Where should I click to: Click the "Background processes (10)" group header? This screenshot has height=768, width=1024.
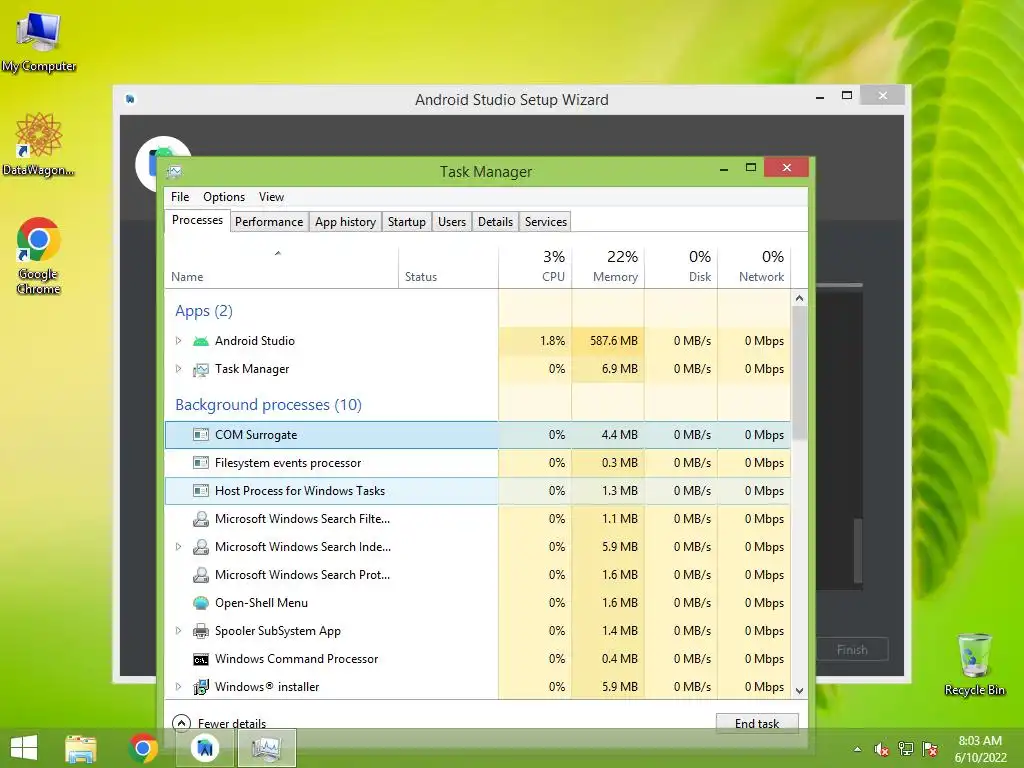[268, 405]
